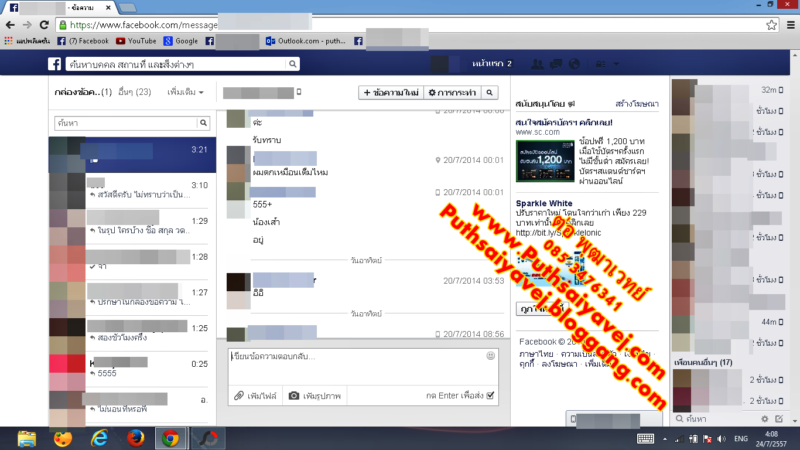Switch to the Other (23) tab
The width and height of the screenshot is (800, 450).
(135, 92)
